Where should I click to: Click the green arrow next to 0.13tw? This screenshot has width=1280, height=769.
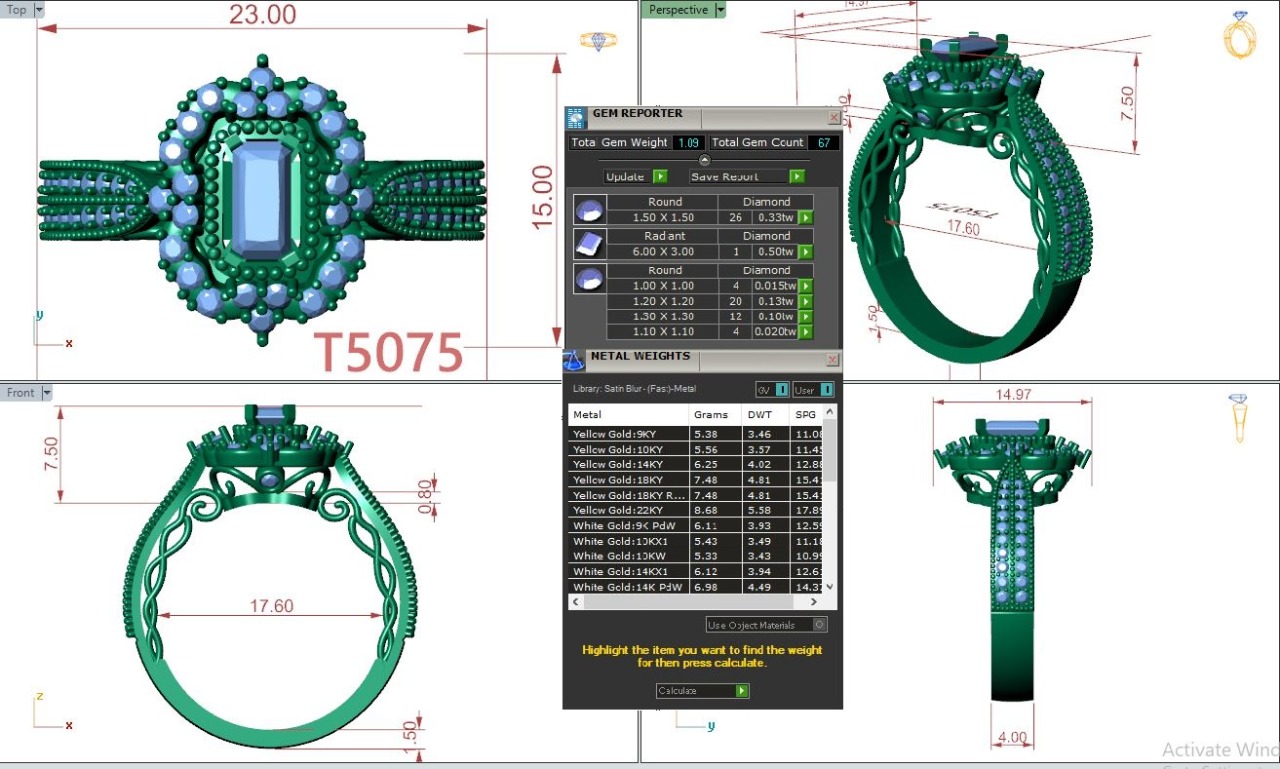[805, 302]
